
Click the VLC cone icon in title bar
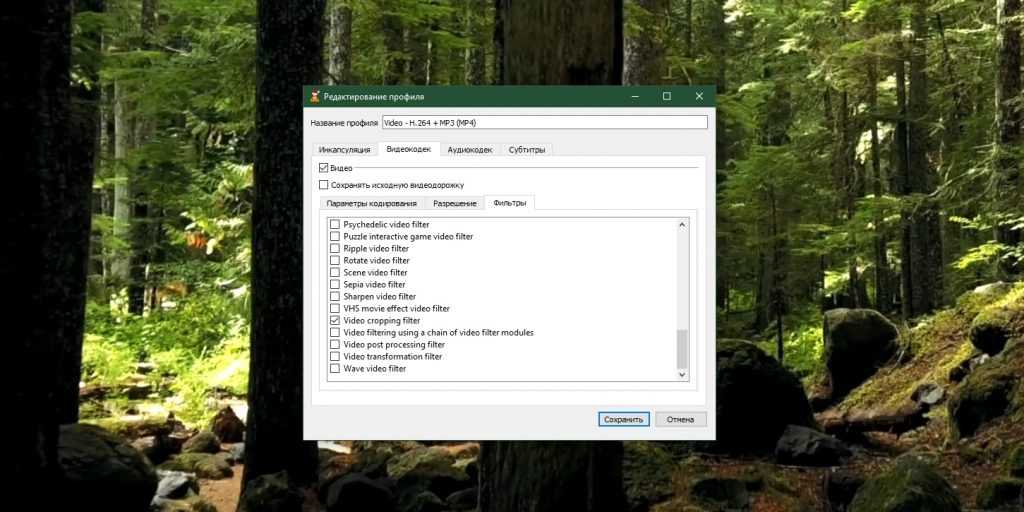316,97
